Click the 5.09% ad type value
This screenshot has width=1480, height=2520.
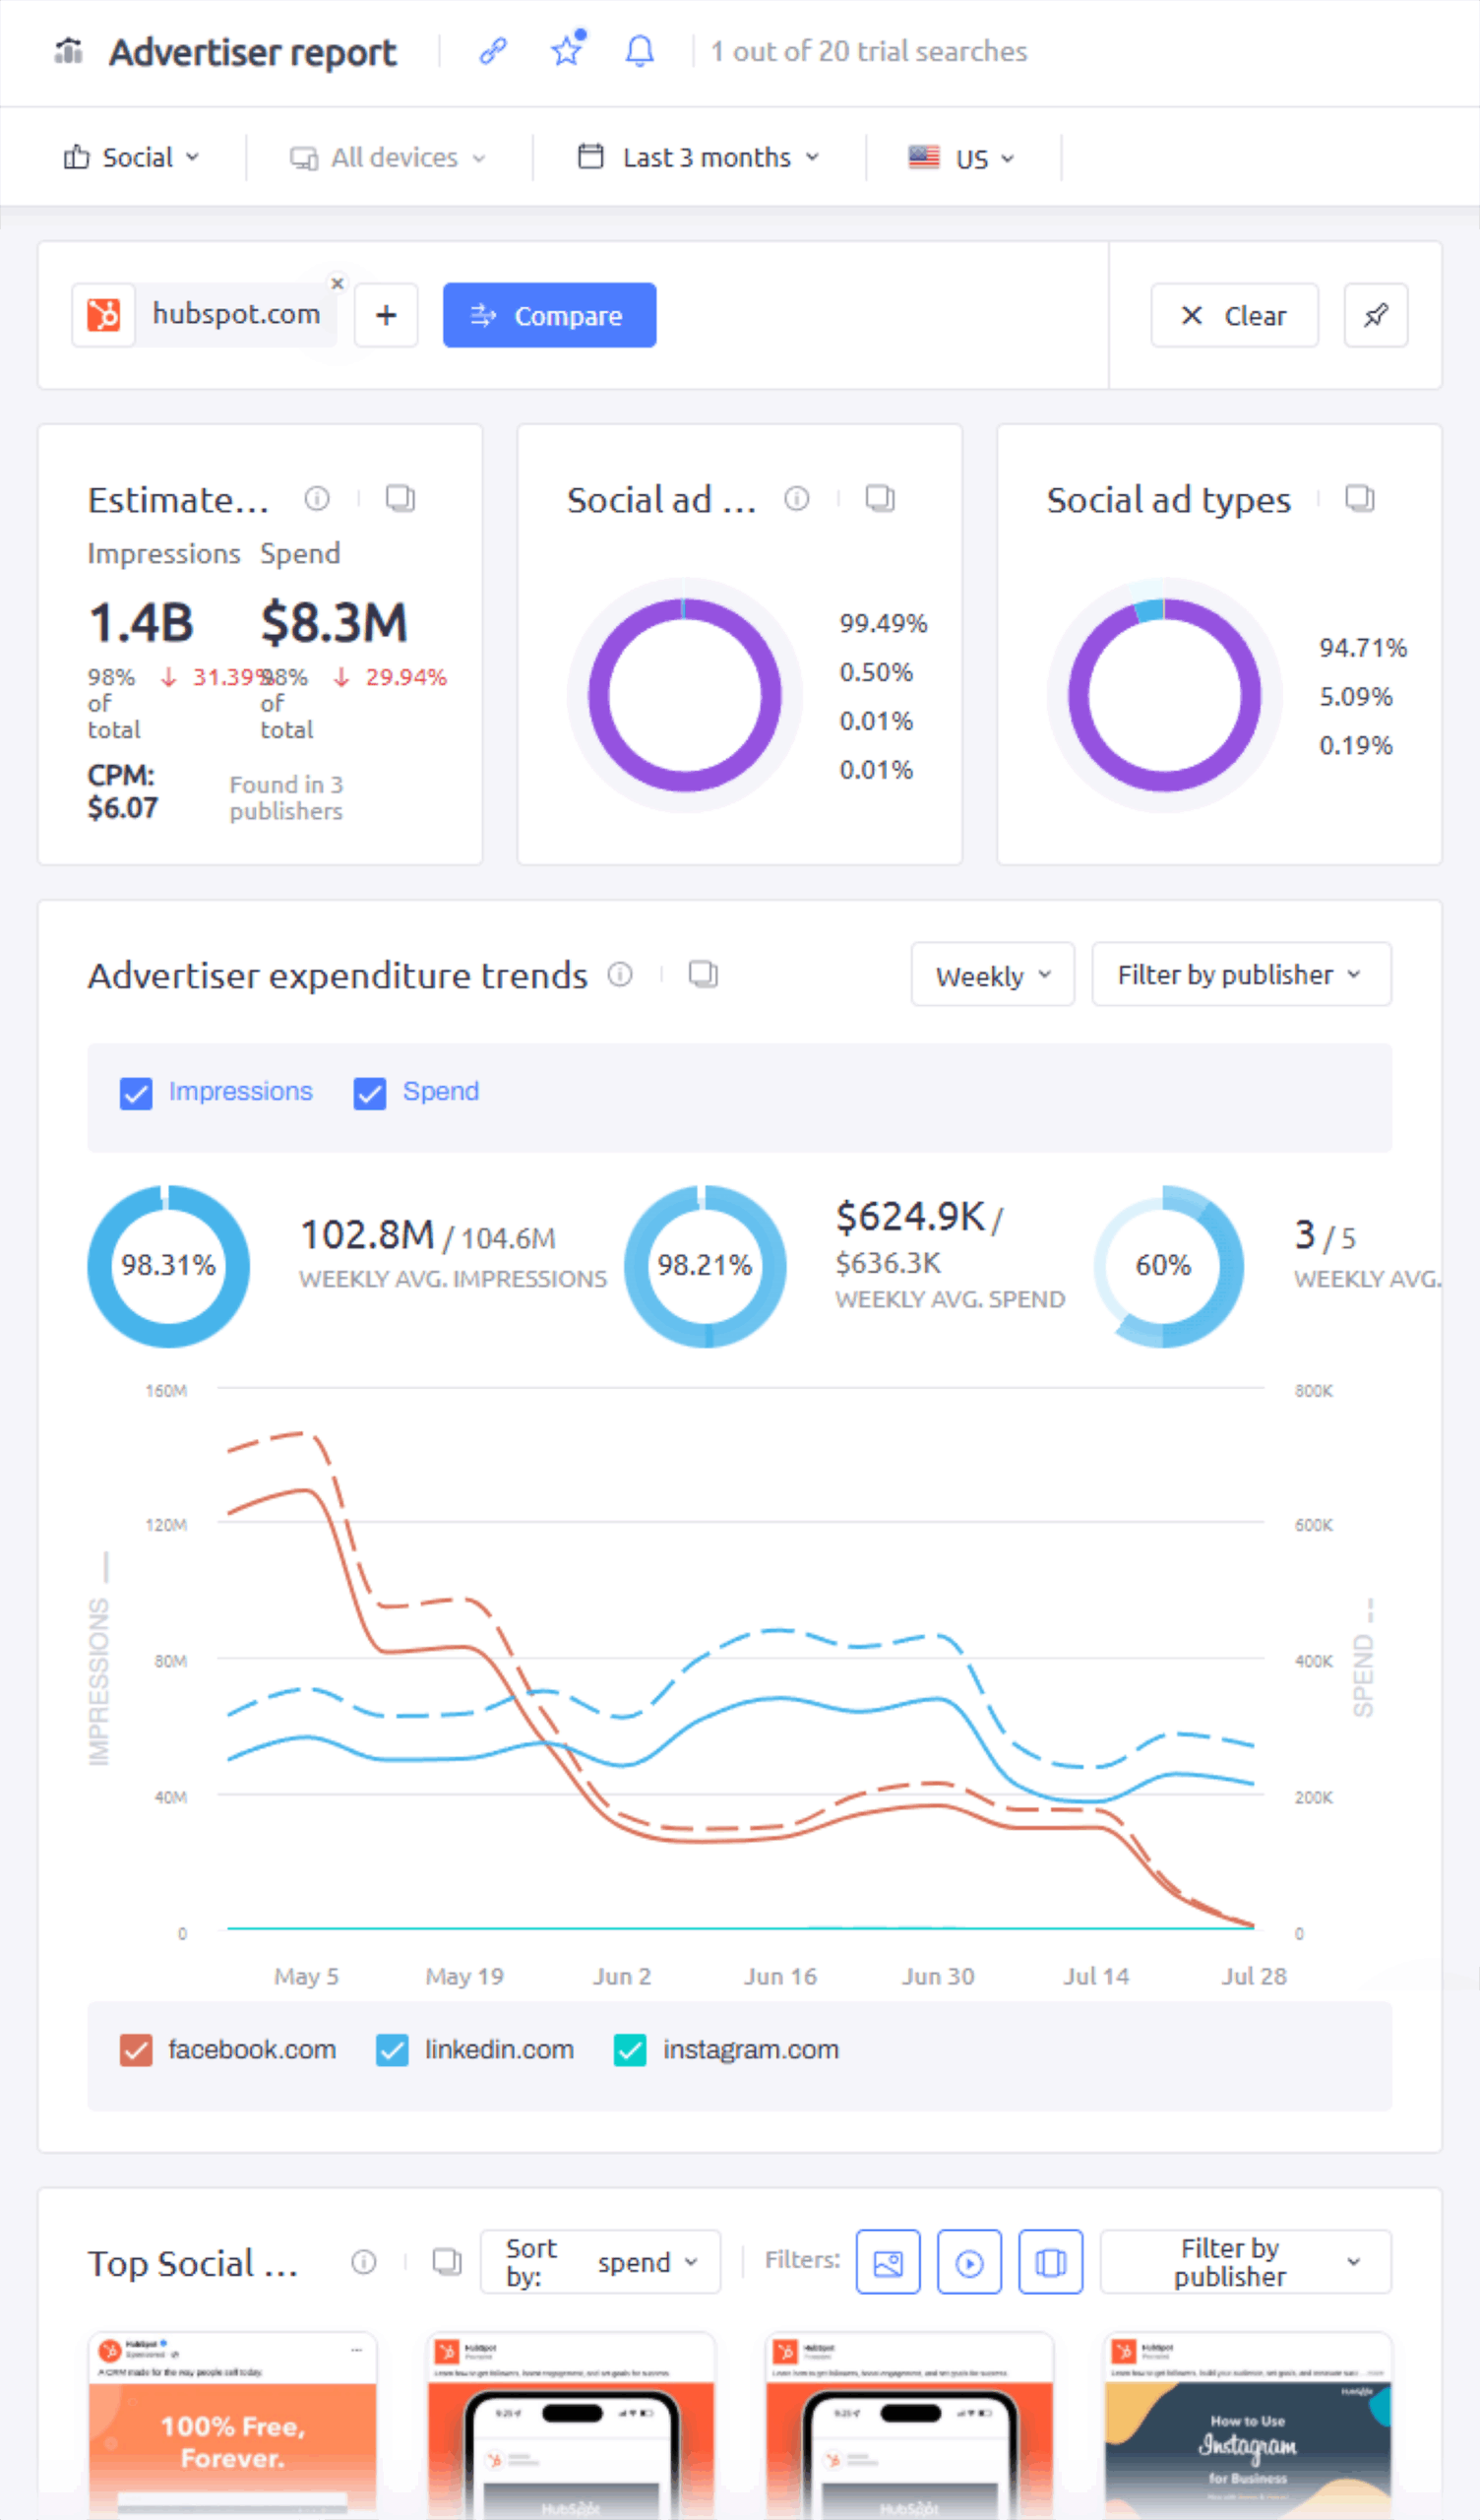1356,697
